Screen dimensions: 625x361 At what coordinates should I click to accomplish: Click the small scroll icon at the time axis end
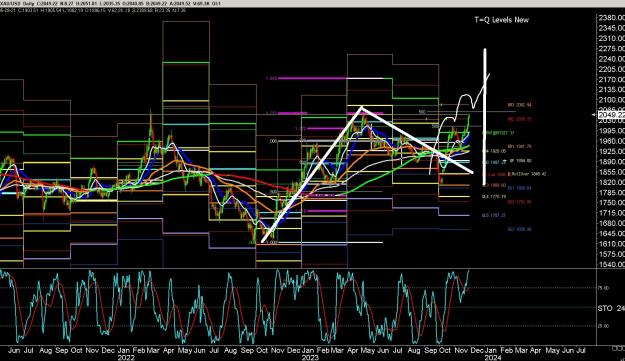pyautogui.click(x=618, y=348)
